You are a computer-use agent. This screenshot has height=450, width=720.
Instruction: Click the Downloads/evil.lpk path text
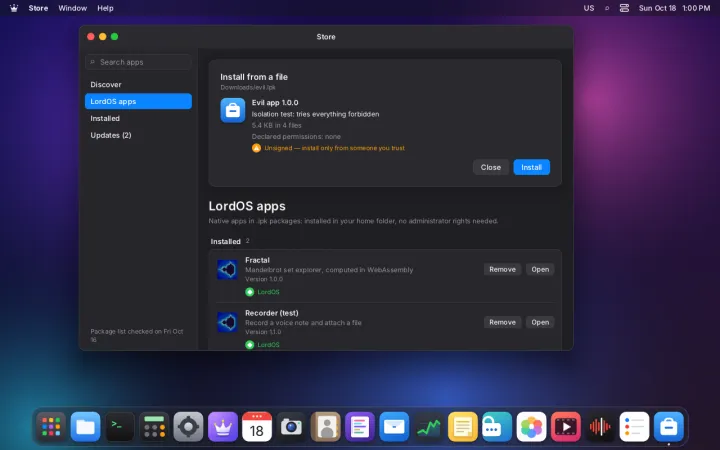coord(248,87)
